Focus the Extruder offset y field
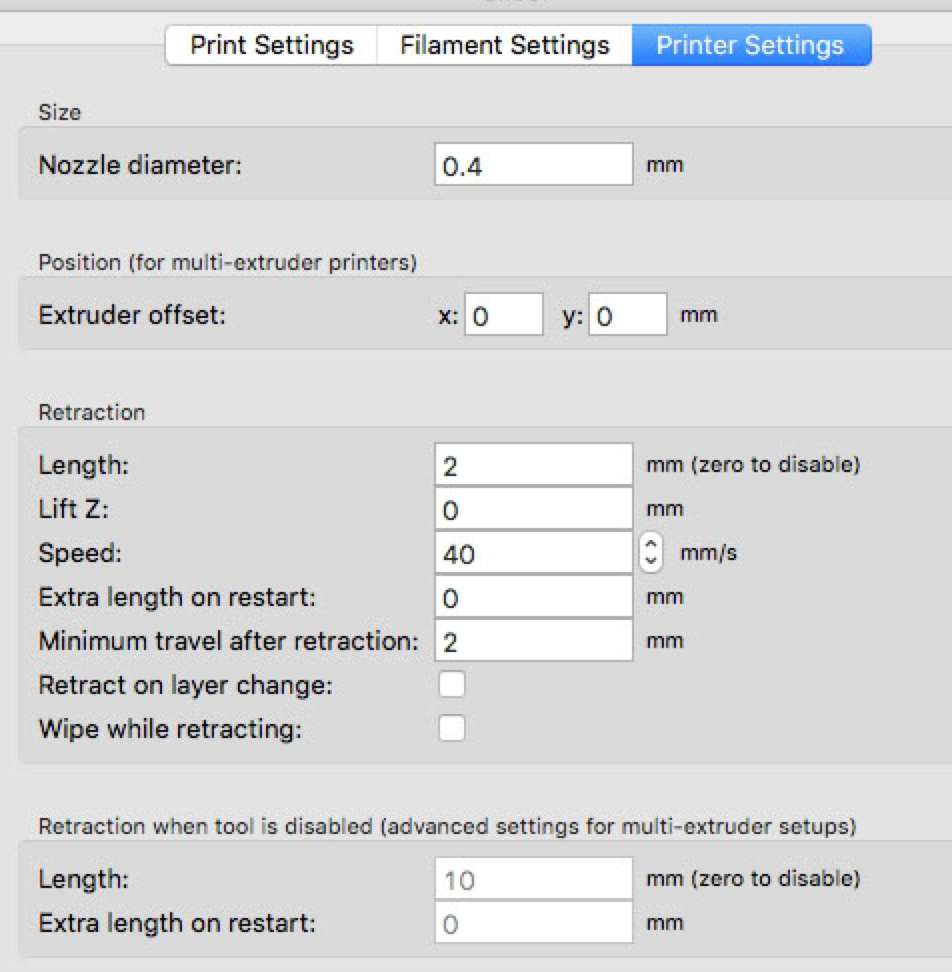Viewport: 952px width, 972px height. tap(627, 316)
